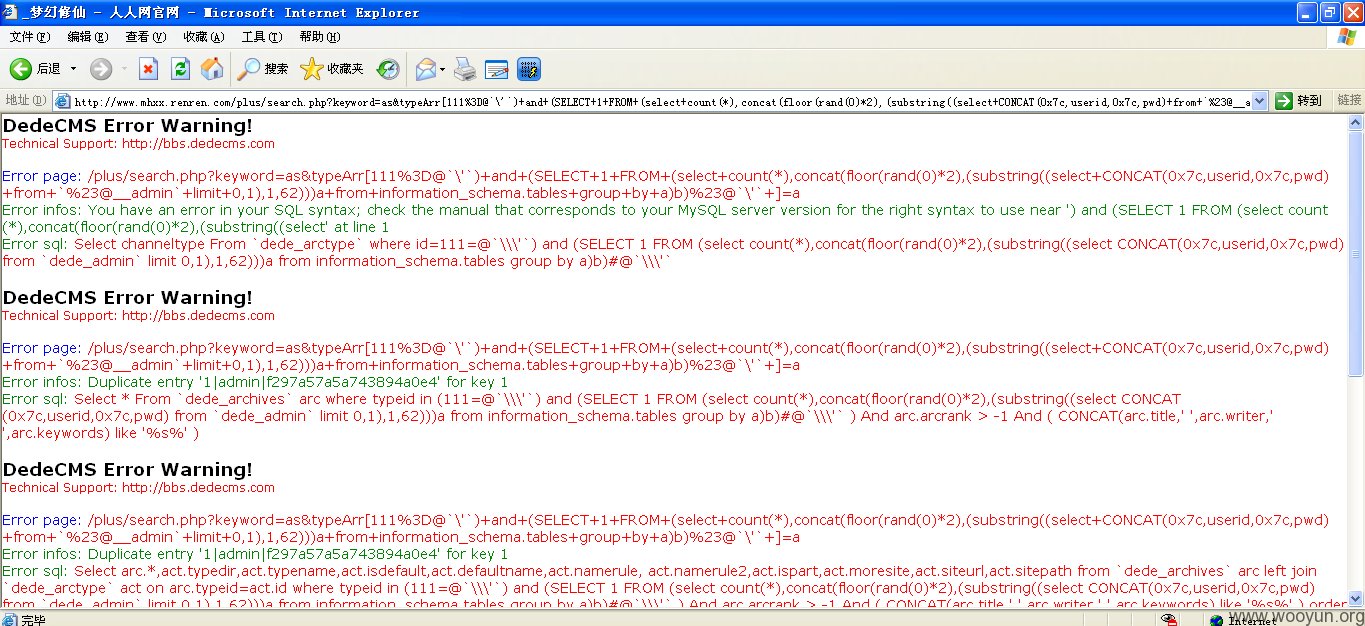Click the Edit page toolbar icon
Viewport: 1365px width, 626px height.
pos(497,69)
